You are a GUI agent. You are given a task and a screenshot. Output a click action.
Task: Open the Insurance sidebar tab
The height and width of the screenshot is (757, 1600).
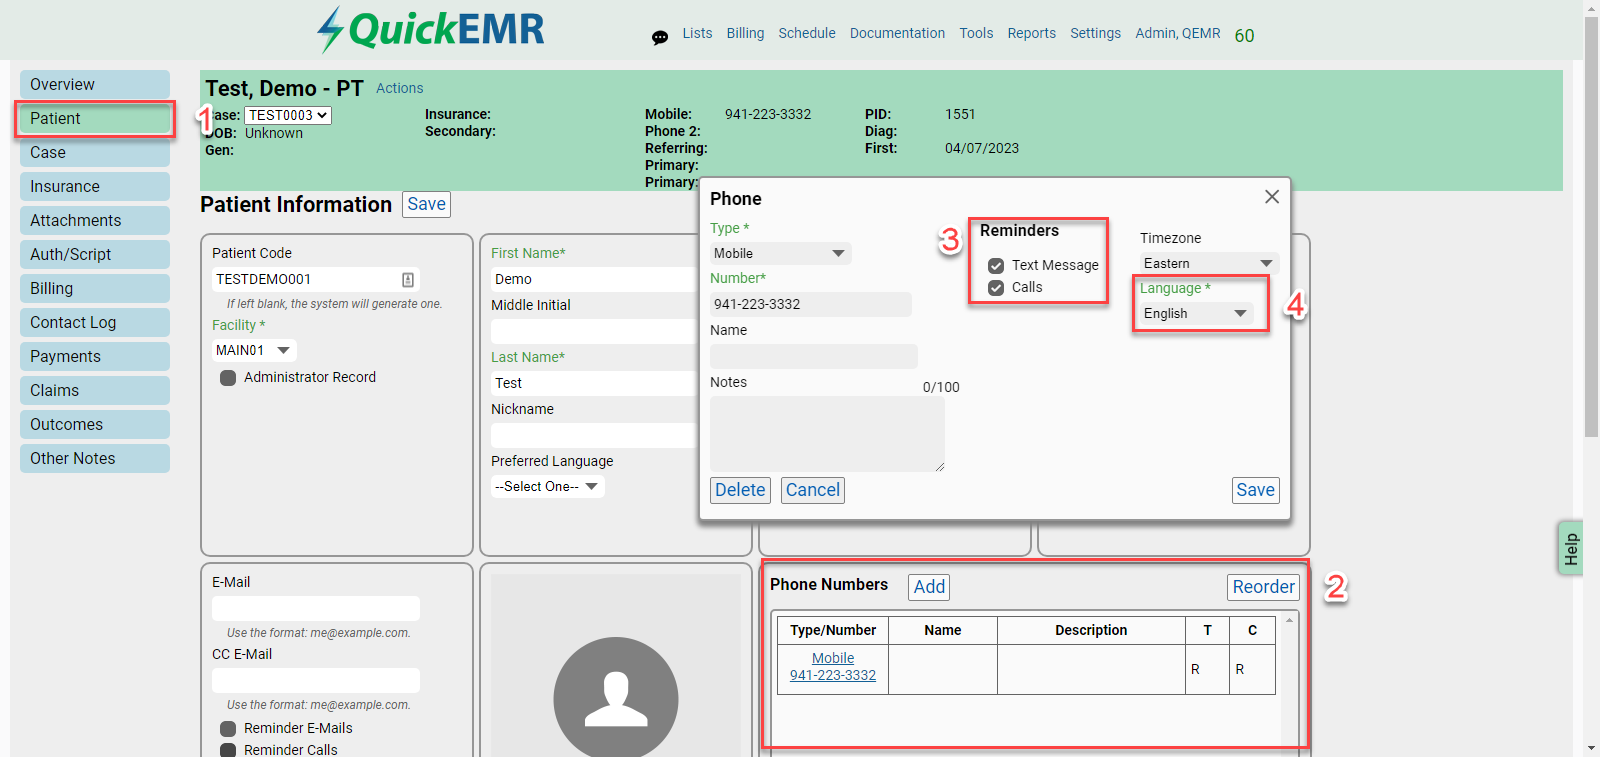95,187
